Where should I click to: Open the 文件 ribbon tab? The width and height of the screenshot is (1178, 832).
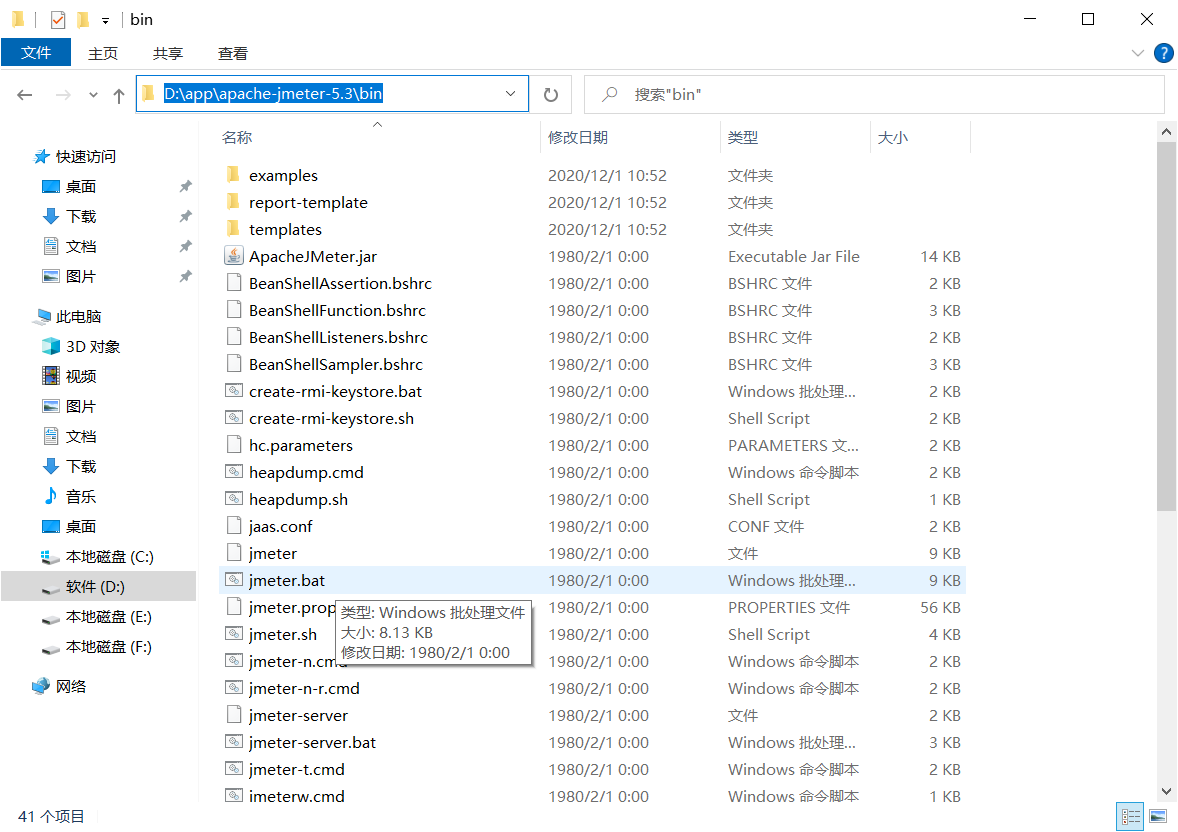coord(36,53)
